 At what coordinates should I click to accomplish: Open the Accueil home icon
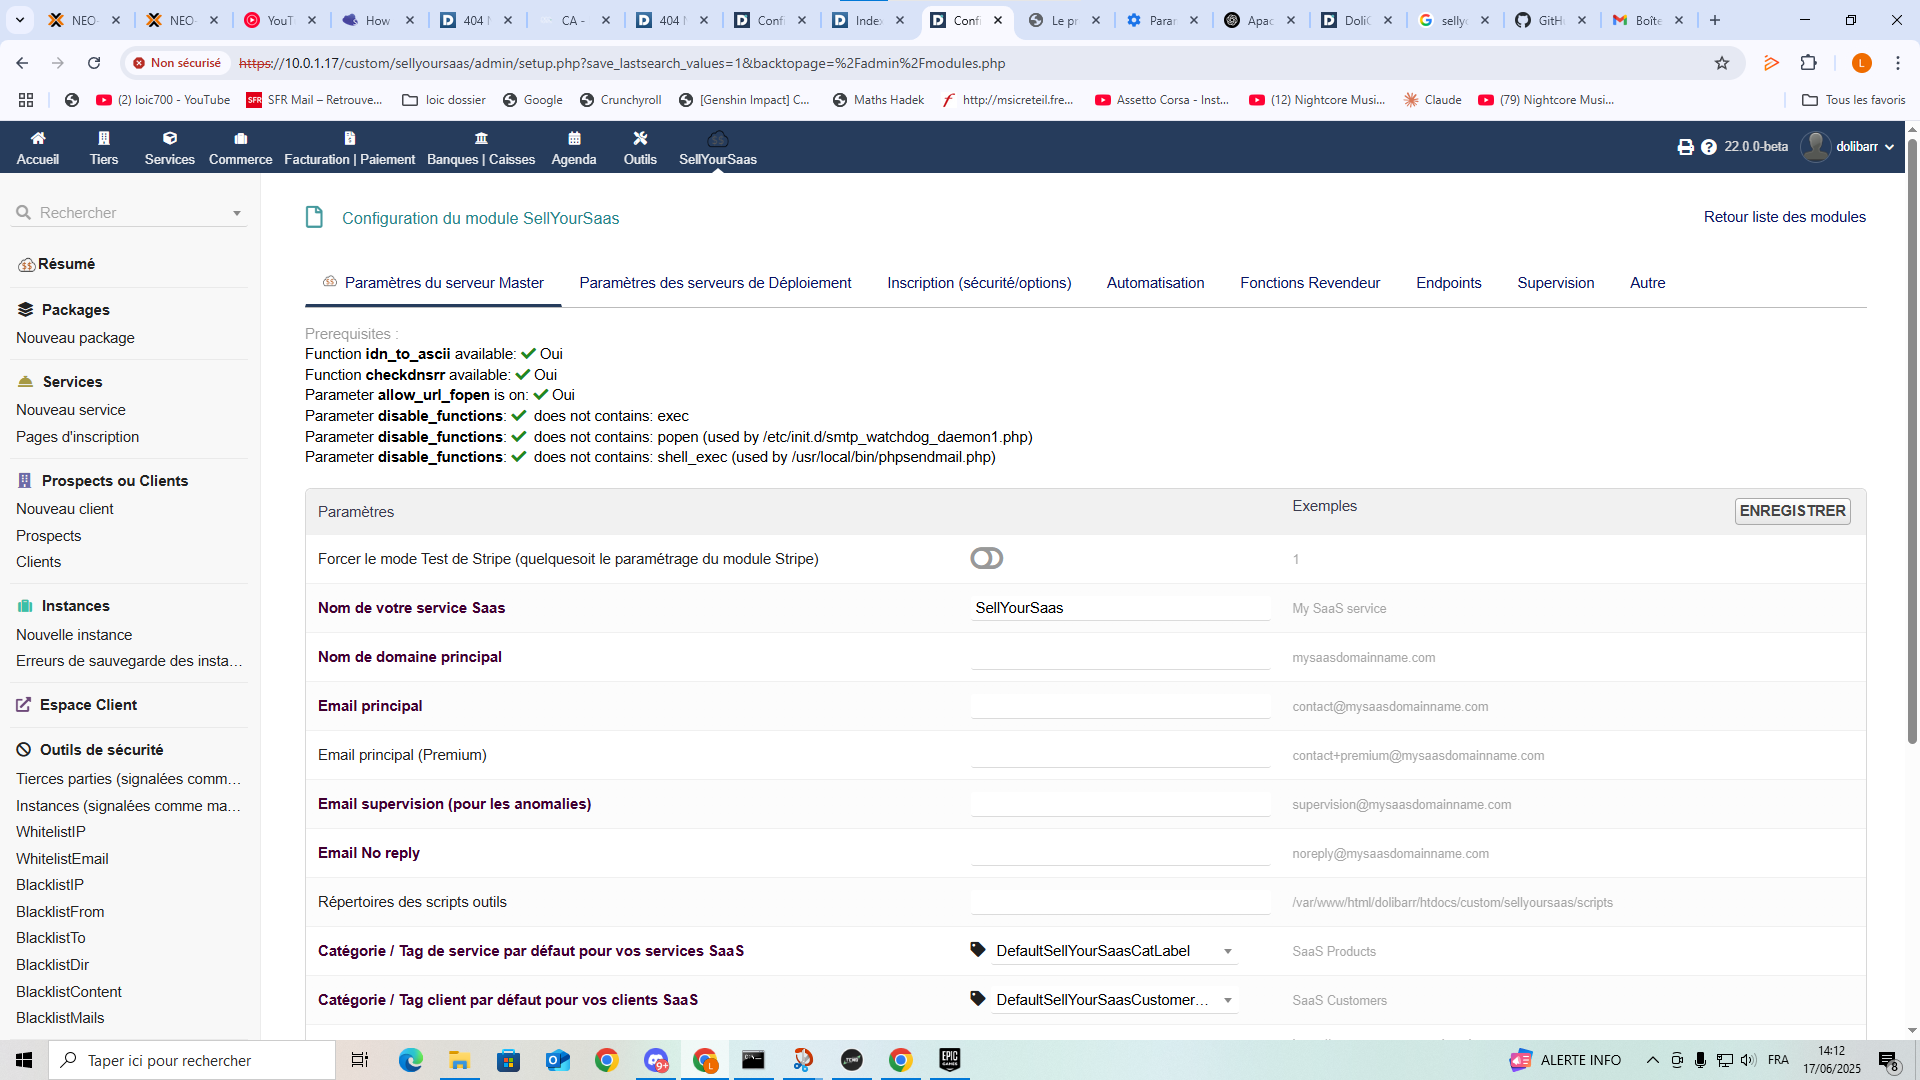pos(38,139)
